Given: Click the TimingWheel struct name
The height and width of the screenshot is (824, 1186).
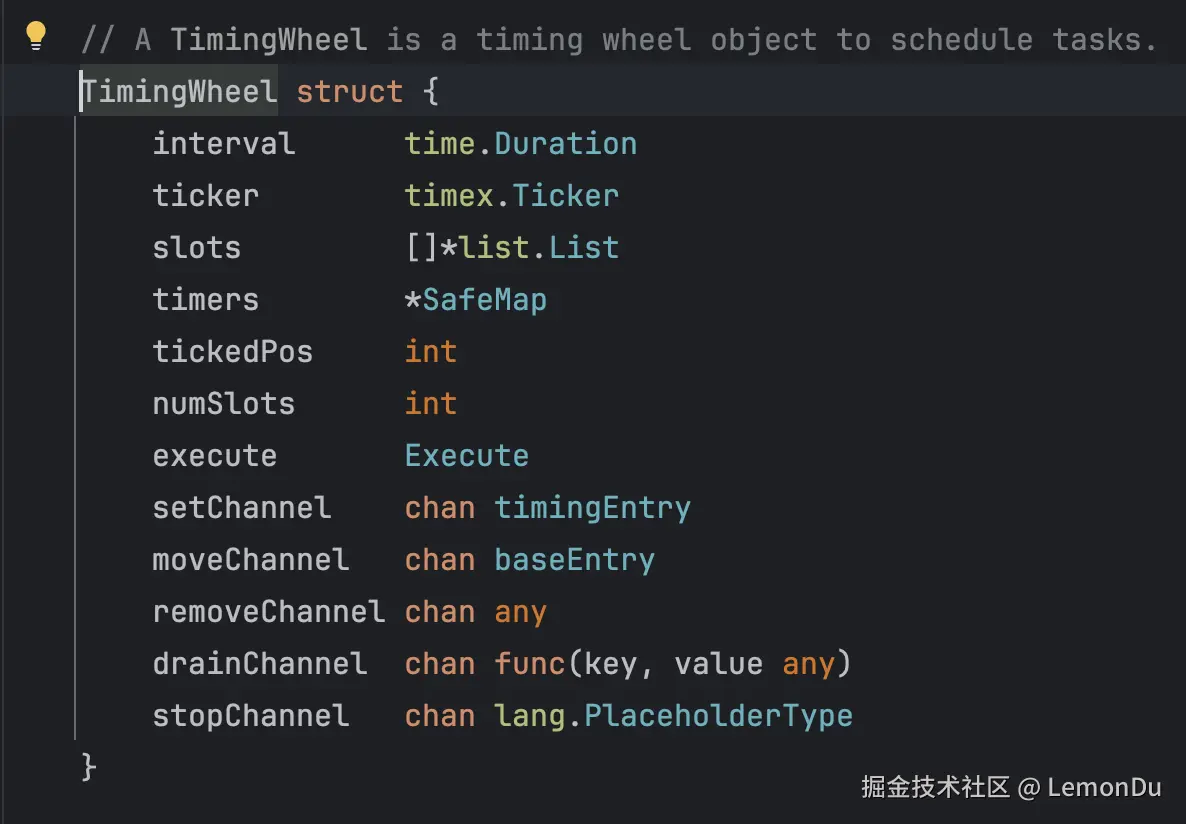Looking at the screenshot, I should point(179,92).
